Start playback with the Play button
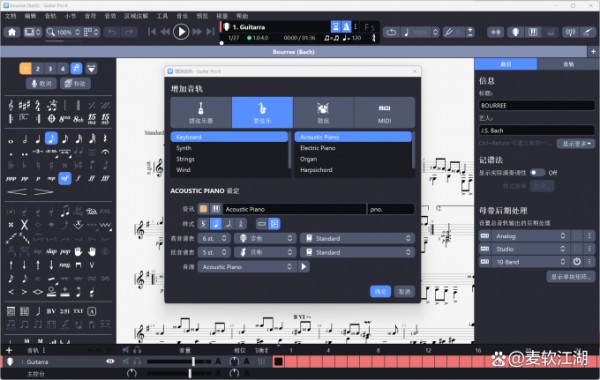This screenshot has height=380, width=600. coord(181,32)
